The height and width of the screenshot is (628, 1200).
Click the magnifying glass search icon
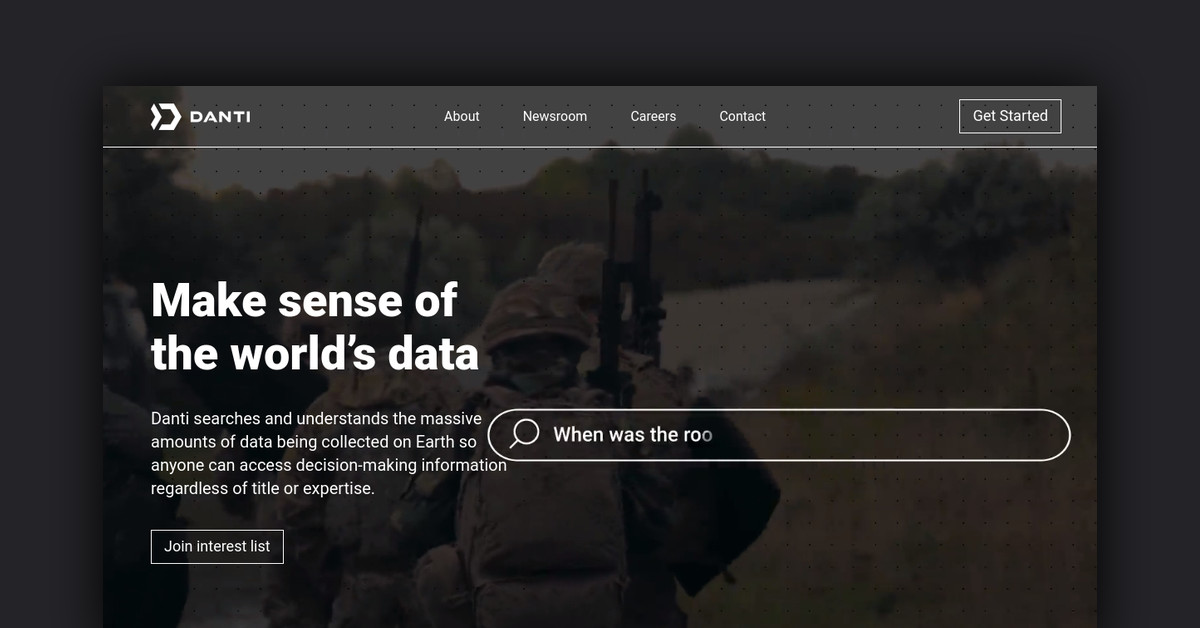pos(525,434)
